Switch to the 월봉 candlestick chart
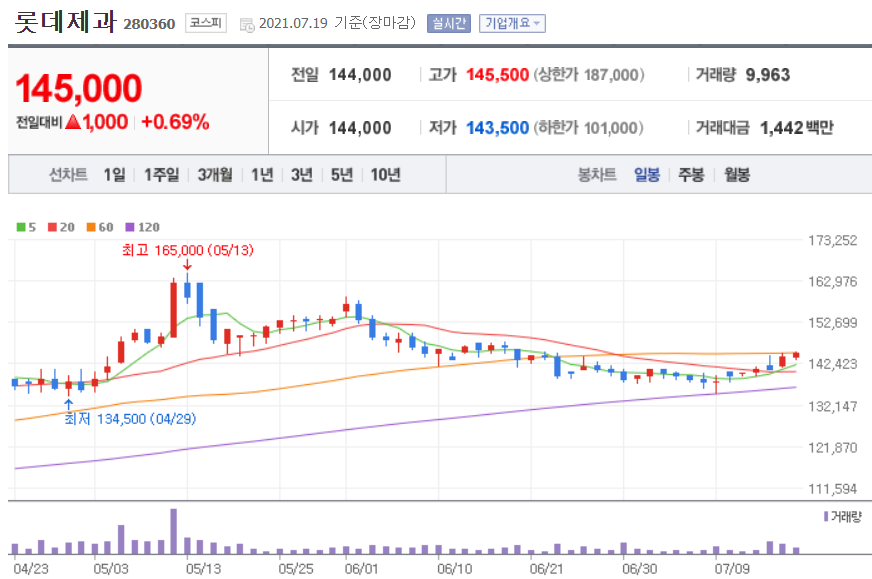Image resolution: width=872 pixels, height=579 pixels. pos(737,175)
